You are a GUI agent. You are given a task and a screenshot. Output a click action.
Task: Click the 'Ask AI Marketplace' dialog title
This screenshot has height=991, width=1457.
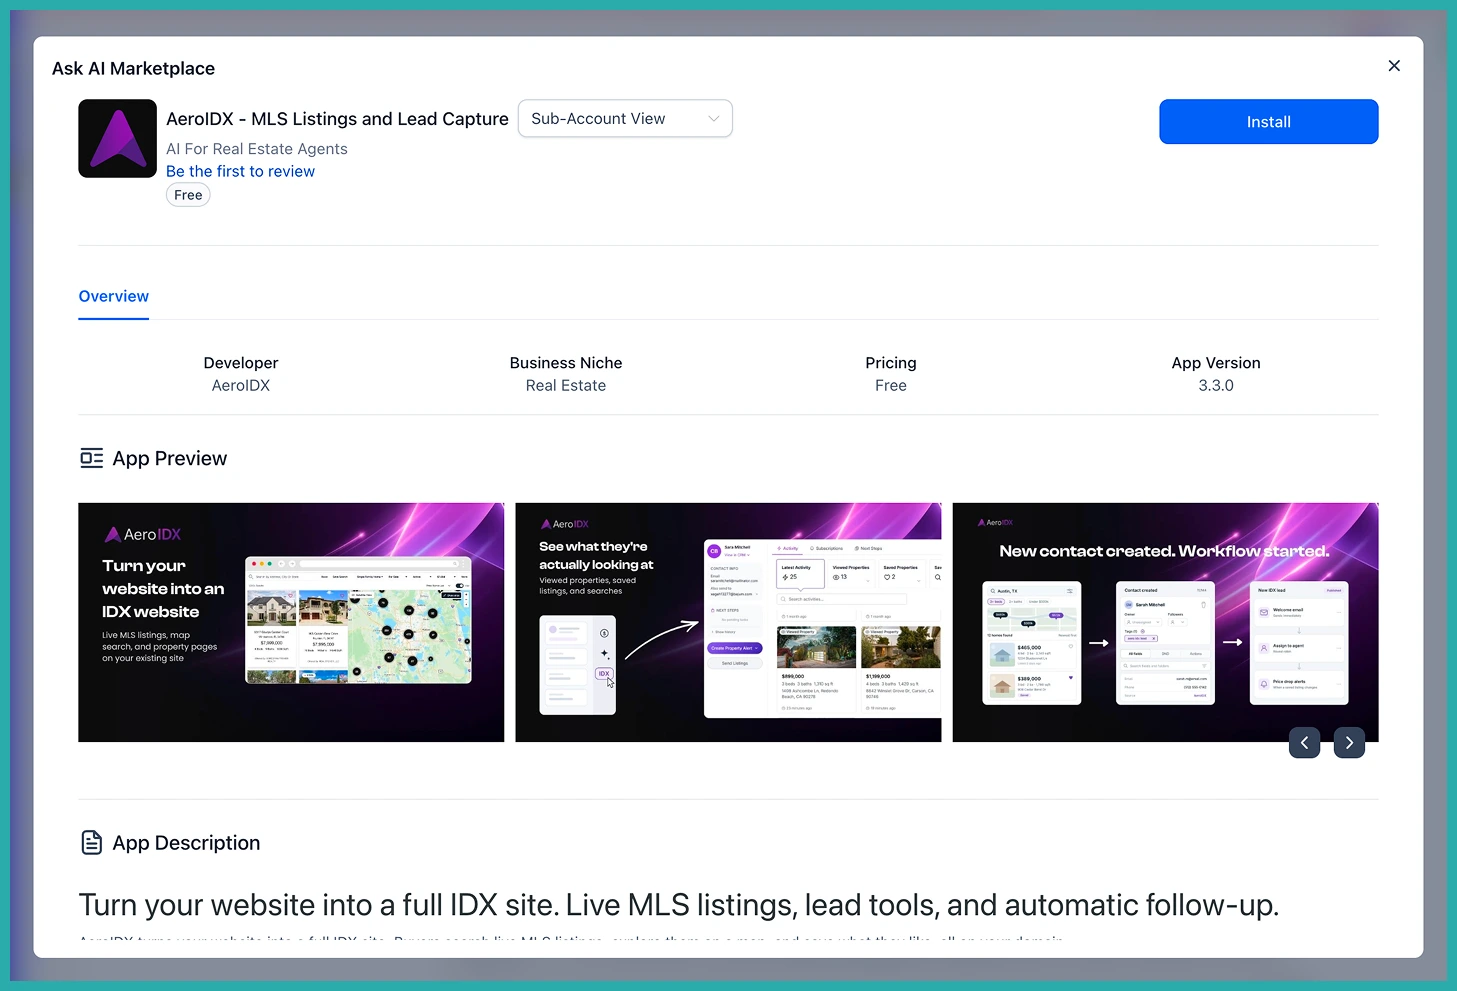click(x=133, y=68)
